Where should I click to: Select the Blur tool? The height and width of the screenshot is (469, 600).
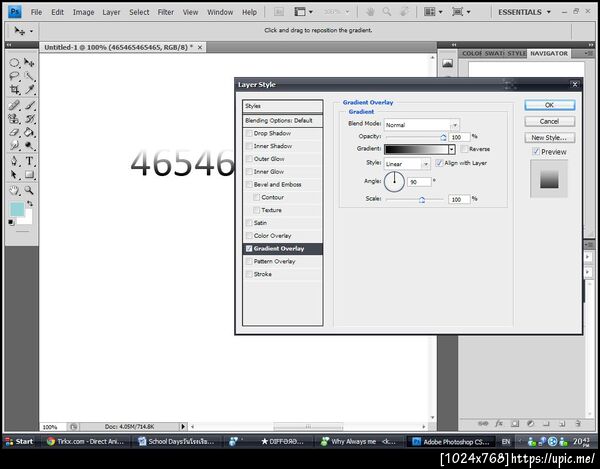14,145
